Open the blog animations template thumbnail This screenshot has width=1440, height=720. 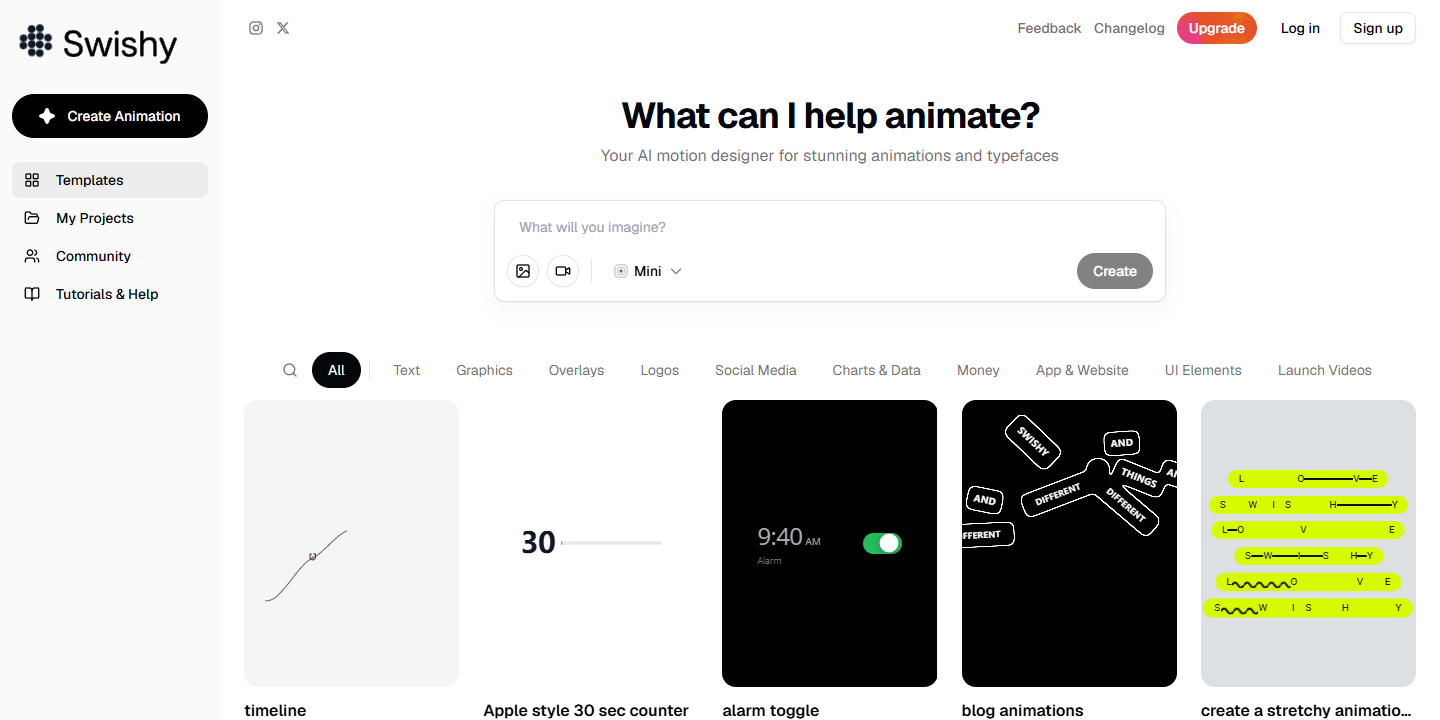click(1069, 543)
